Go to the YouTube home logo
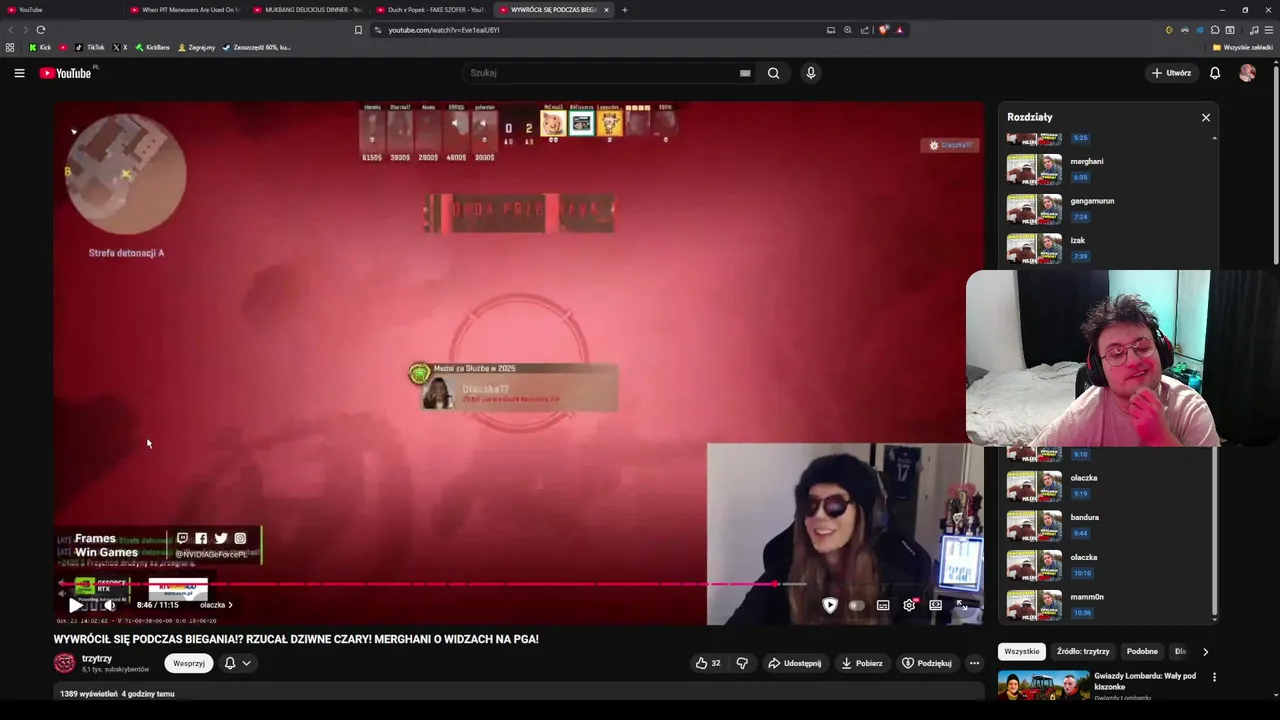This screenshot has width=1280, height=720. [x=66, y=73]
